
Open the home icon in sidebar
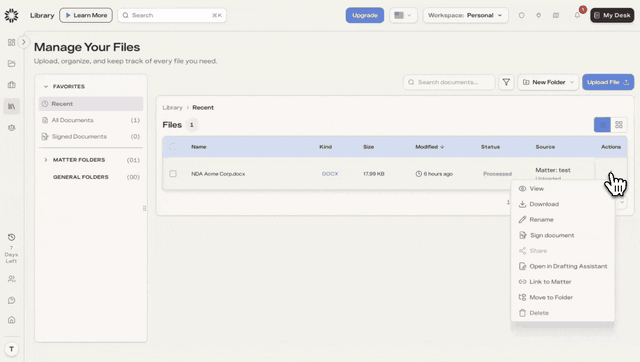coord(11,320)
